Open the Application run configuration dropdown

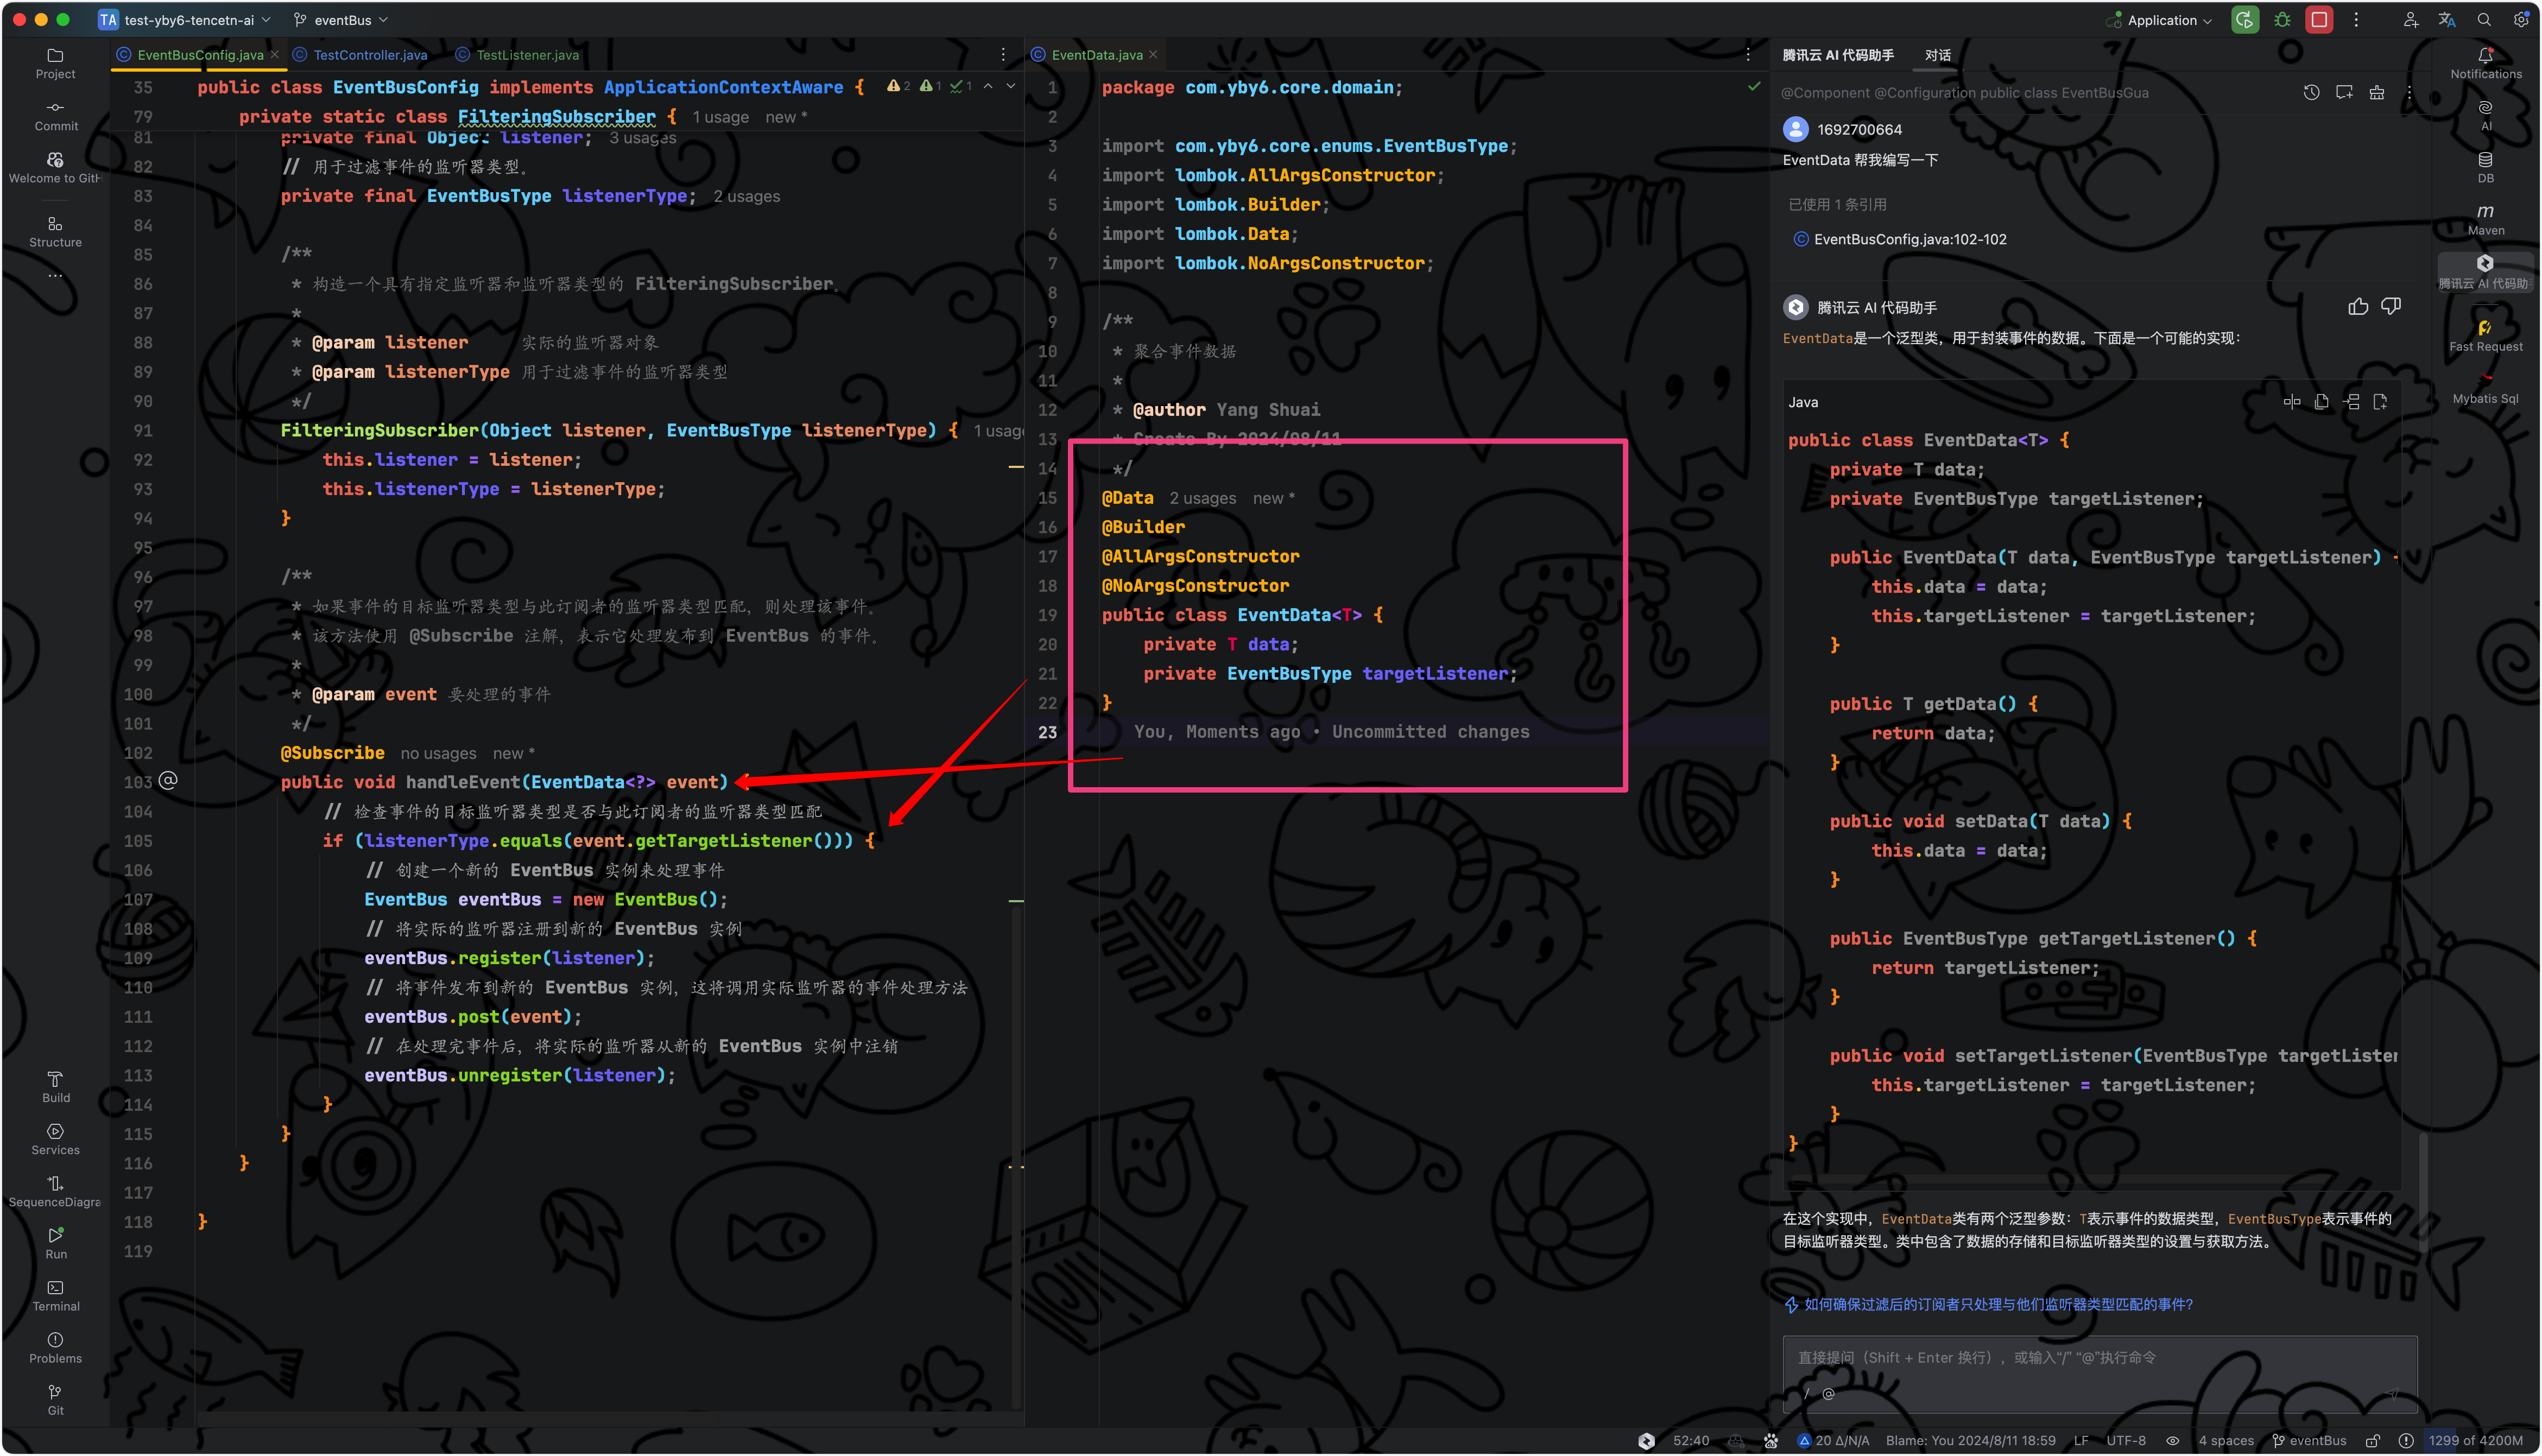[2158, 20]
